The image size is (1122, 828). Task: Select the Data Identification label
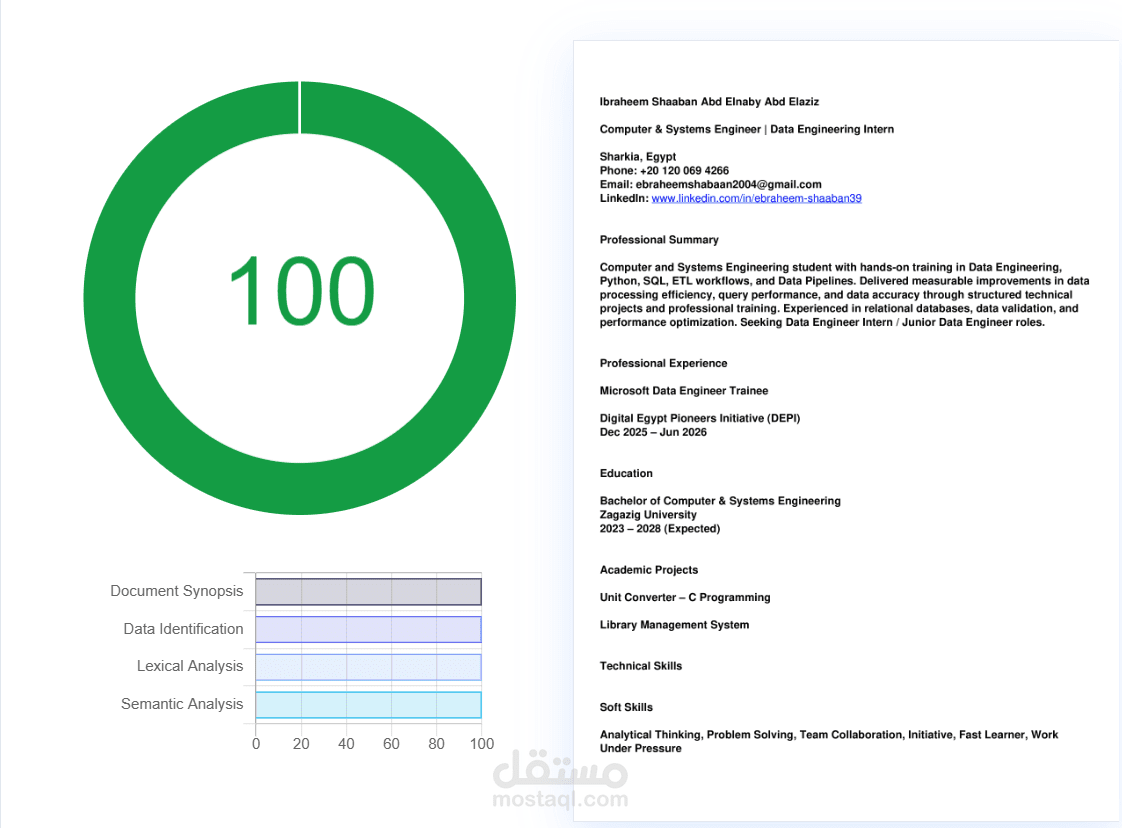[183, 629]
